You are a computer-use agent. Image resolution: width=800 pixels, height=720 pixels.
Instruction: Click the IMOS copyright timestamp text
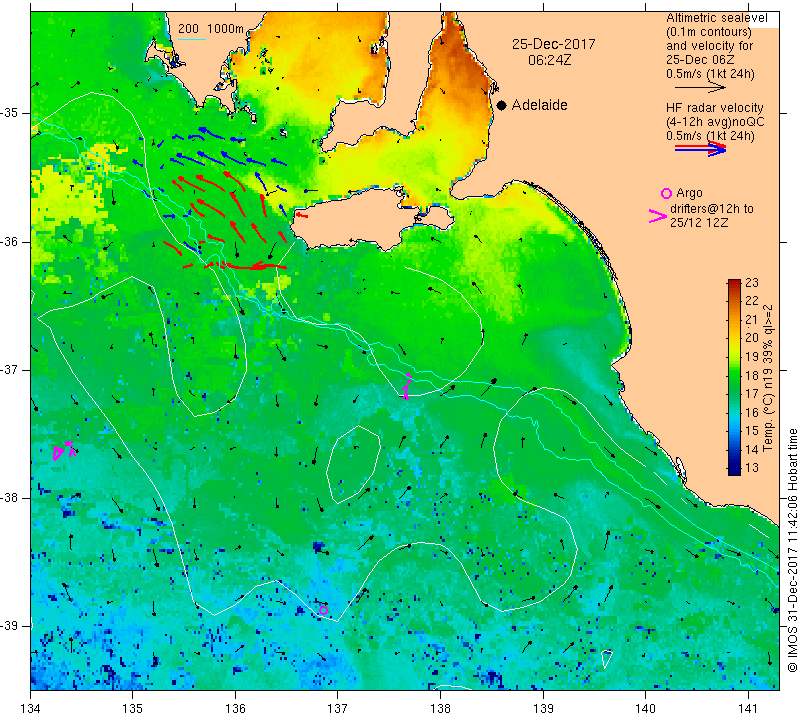pyautogui.click(x=792, y=549)
